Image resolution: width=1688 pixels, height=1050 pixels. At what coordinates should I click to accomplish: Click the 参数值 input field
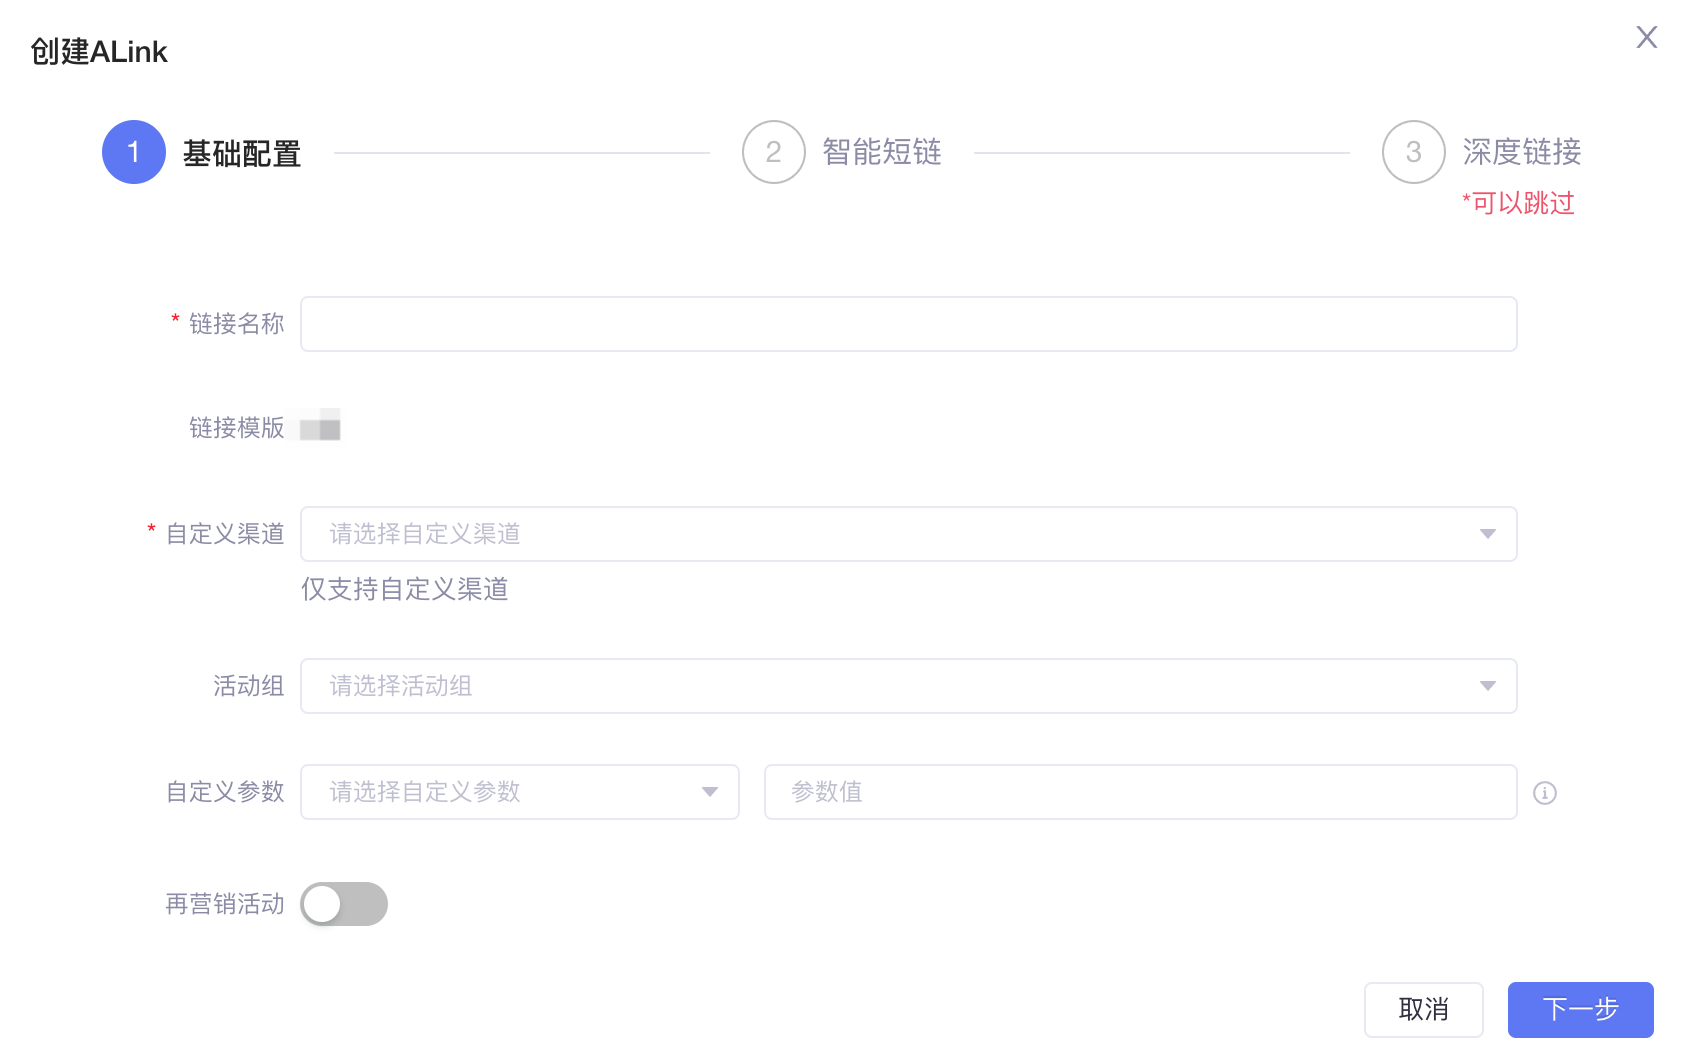pyautogui.click(x=1141, y=792)
